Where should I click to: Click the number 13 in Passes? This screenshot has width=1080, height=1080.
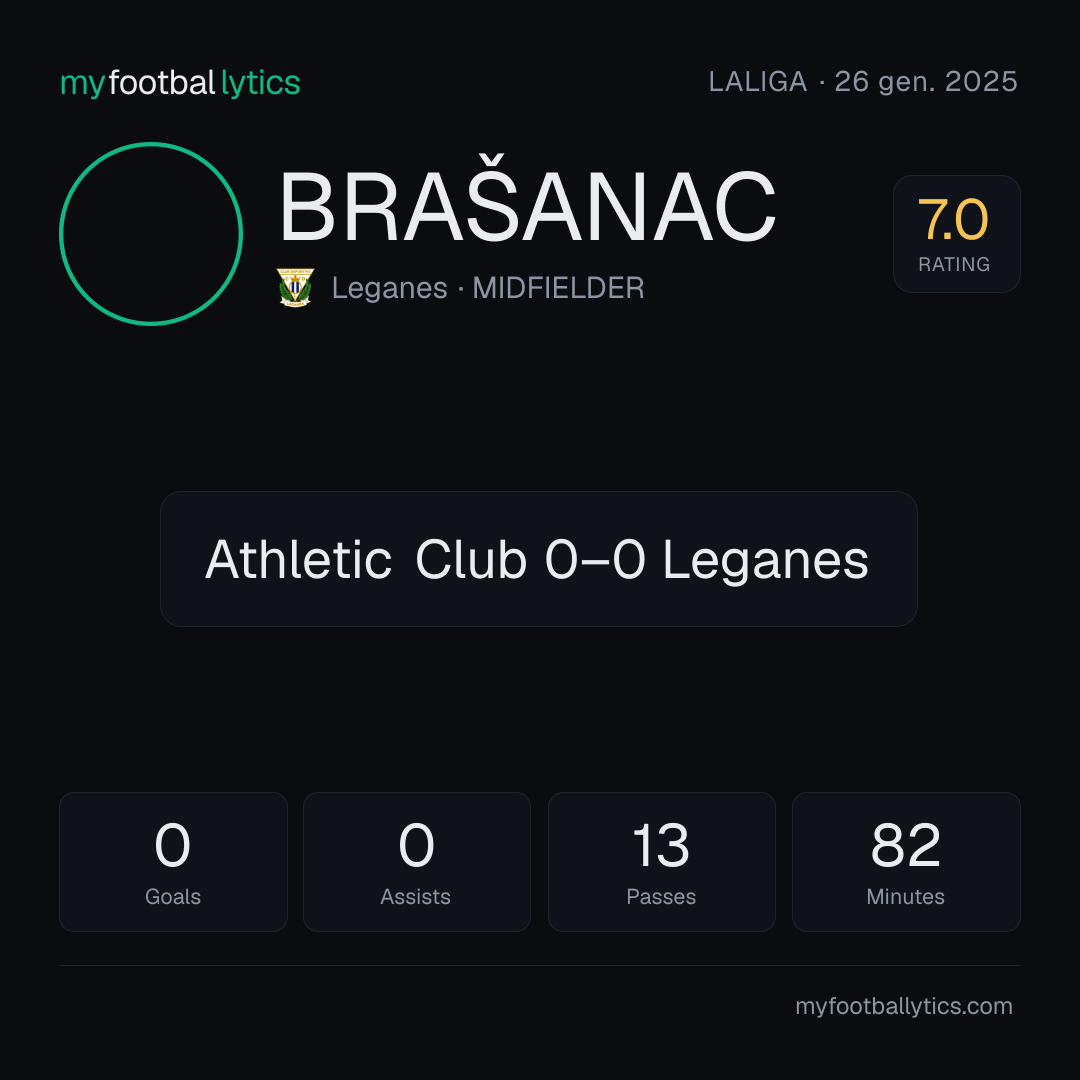661,845
